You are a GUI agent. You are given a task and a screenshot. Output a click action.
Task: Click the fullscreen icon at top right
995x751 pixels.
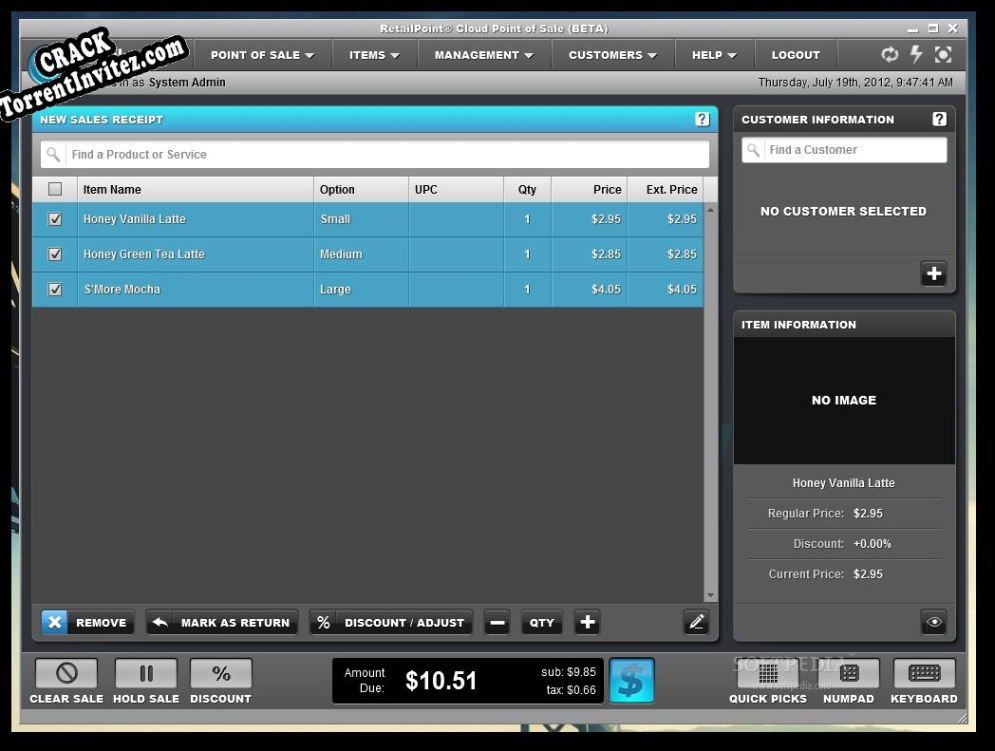(943, 55)
